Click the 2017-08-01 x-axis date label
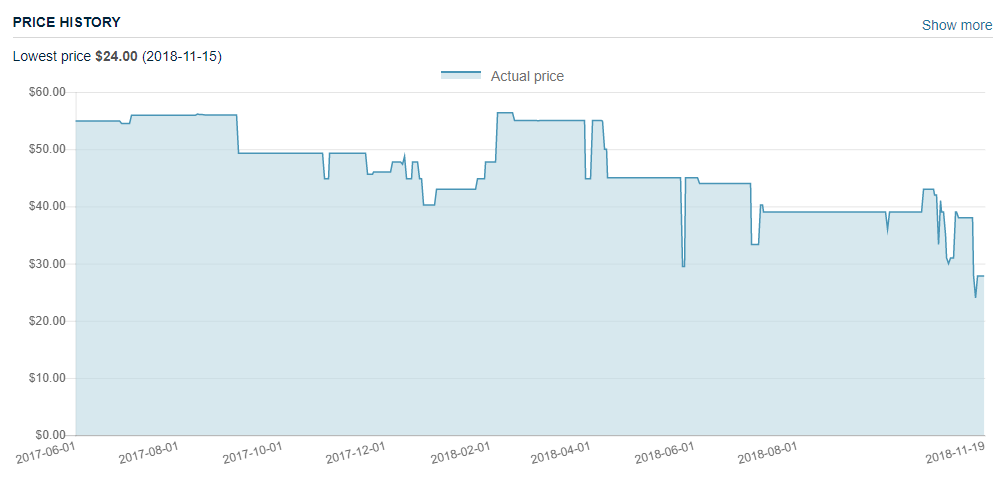The width and height of the screenshot is (994, 483). coord(149,453)
